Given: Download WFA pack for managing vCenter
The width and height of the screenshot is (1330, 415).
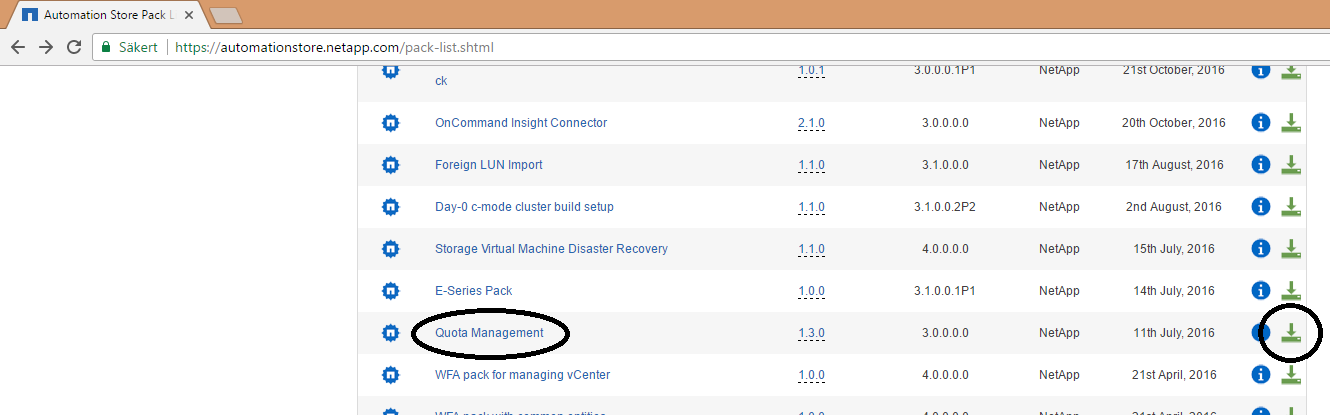Looking at the screenshot, I should point(1291,375).
